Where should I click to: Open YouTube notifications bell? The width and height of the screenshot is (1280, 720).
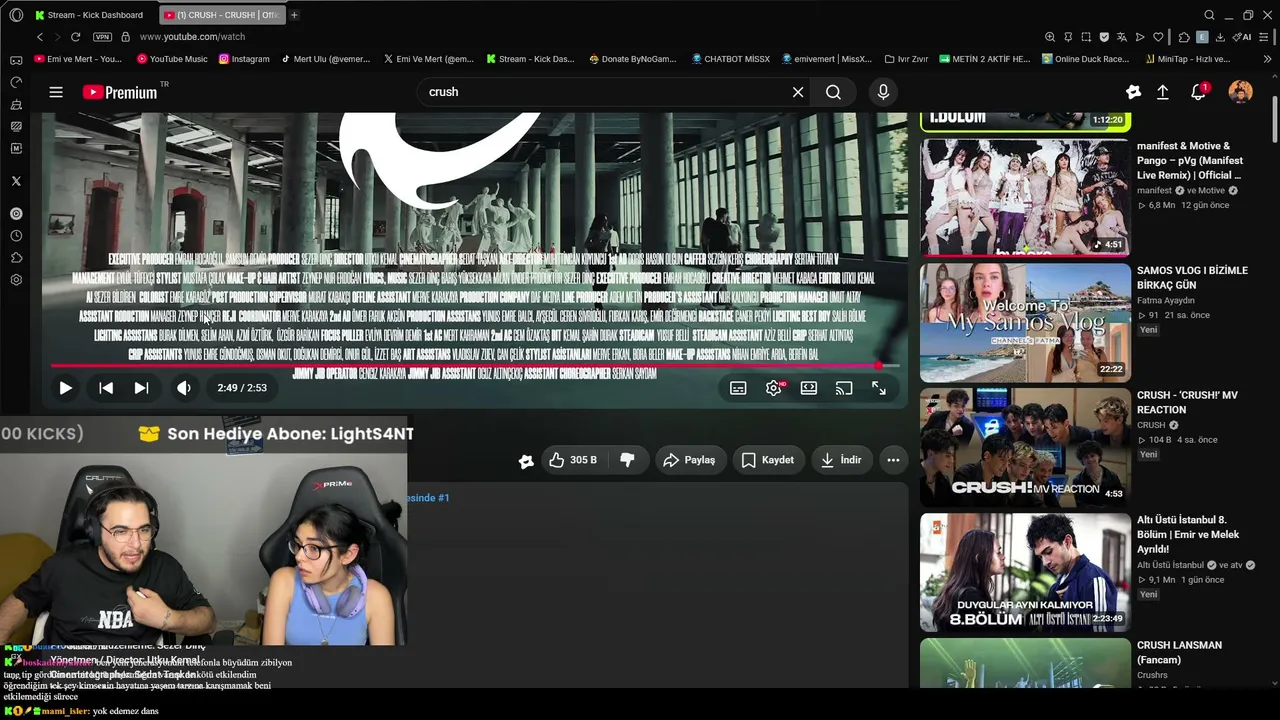[x=1198, y=92]
